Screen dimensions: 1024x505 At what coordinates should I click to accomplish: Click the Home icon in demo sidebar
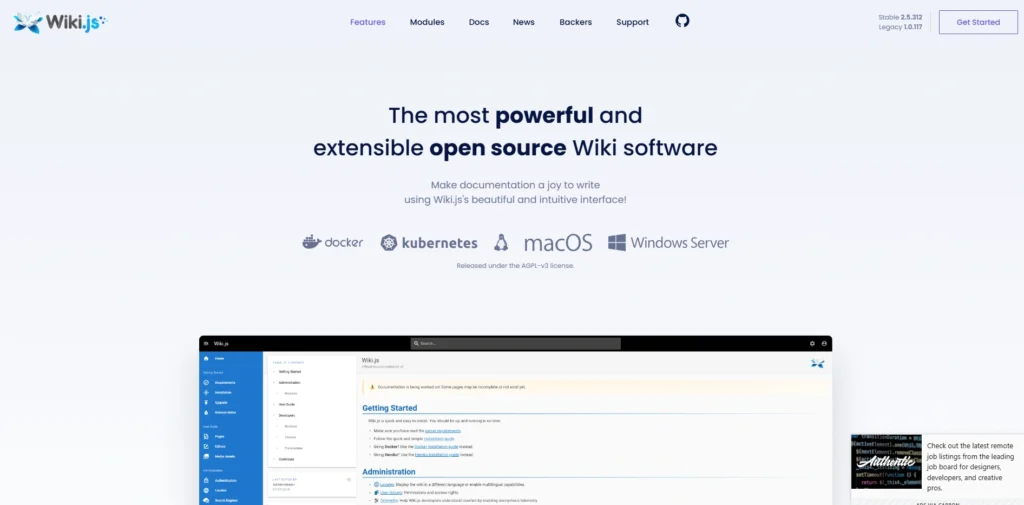tap(206, 359)
